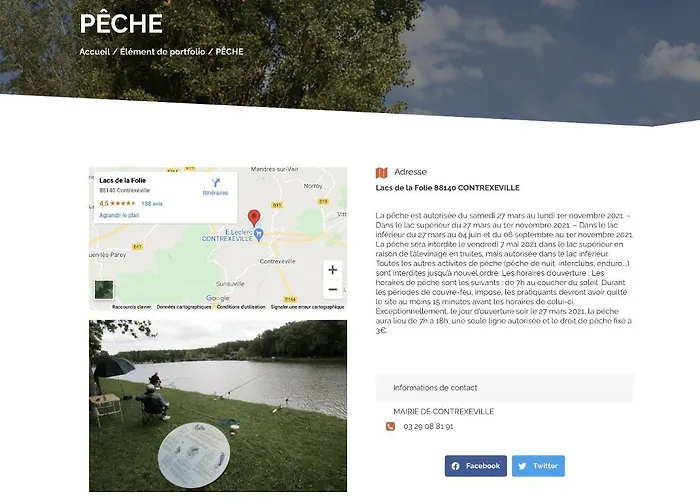Screen dimensions: 700x500
Task: Open the Élément de portfolio breadcrumb
Action: pos(162,52)
